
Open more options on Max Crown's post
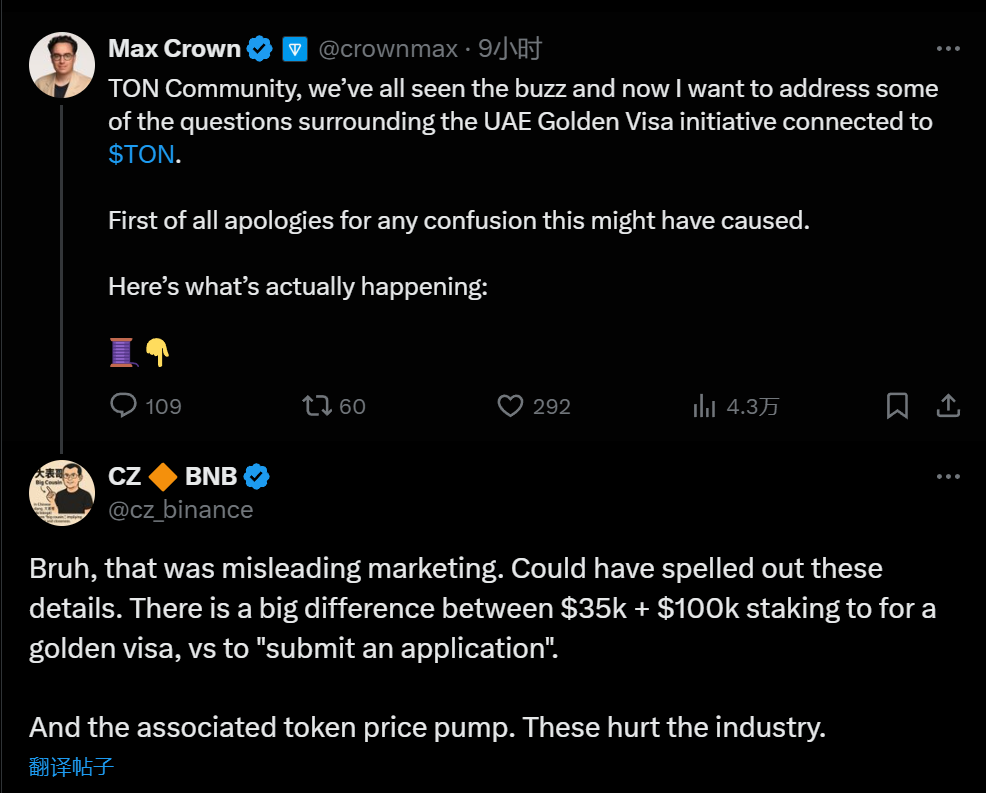click(948, 48)
